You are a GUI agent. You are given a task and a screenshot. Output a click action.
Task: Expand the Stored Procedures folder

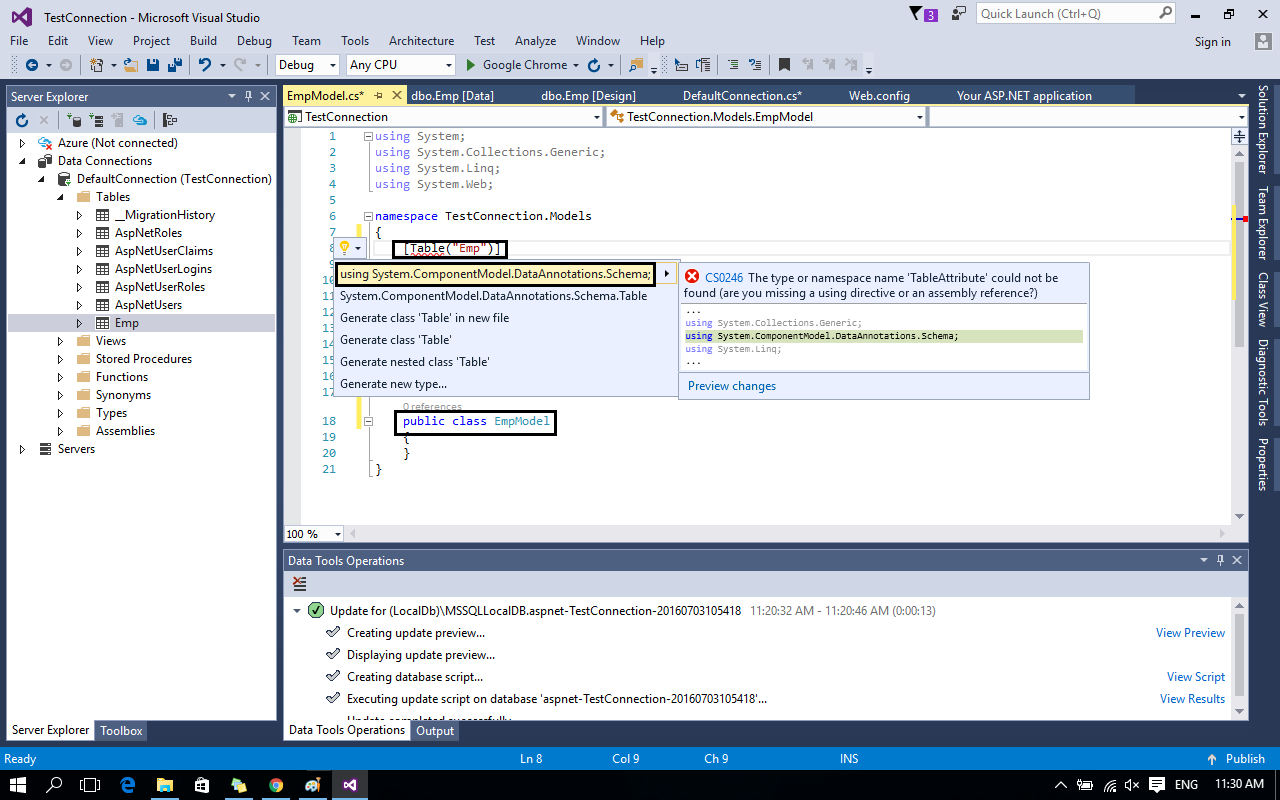pos(61,359)
